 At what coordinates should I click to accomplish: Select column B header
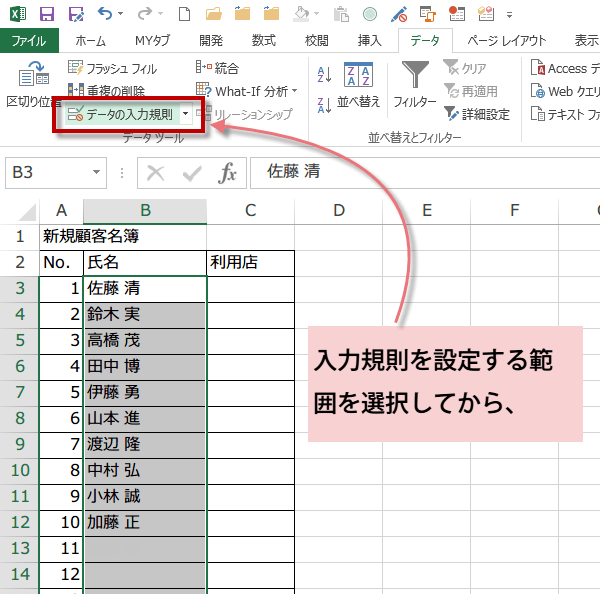(x=145, y=211)
